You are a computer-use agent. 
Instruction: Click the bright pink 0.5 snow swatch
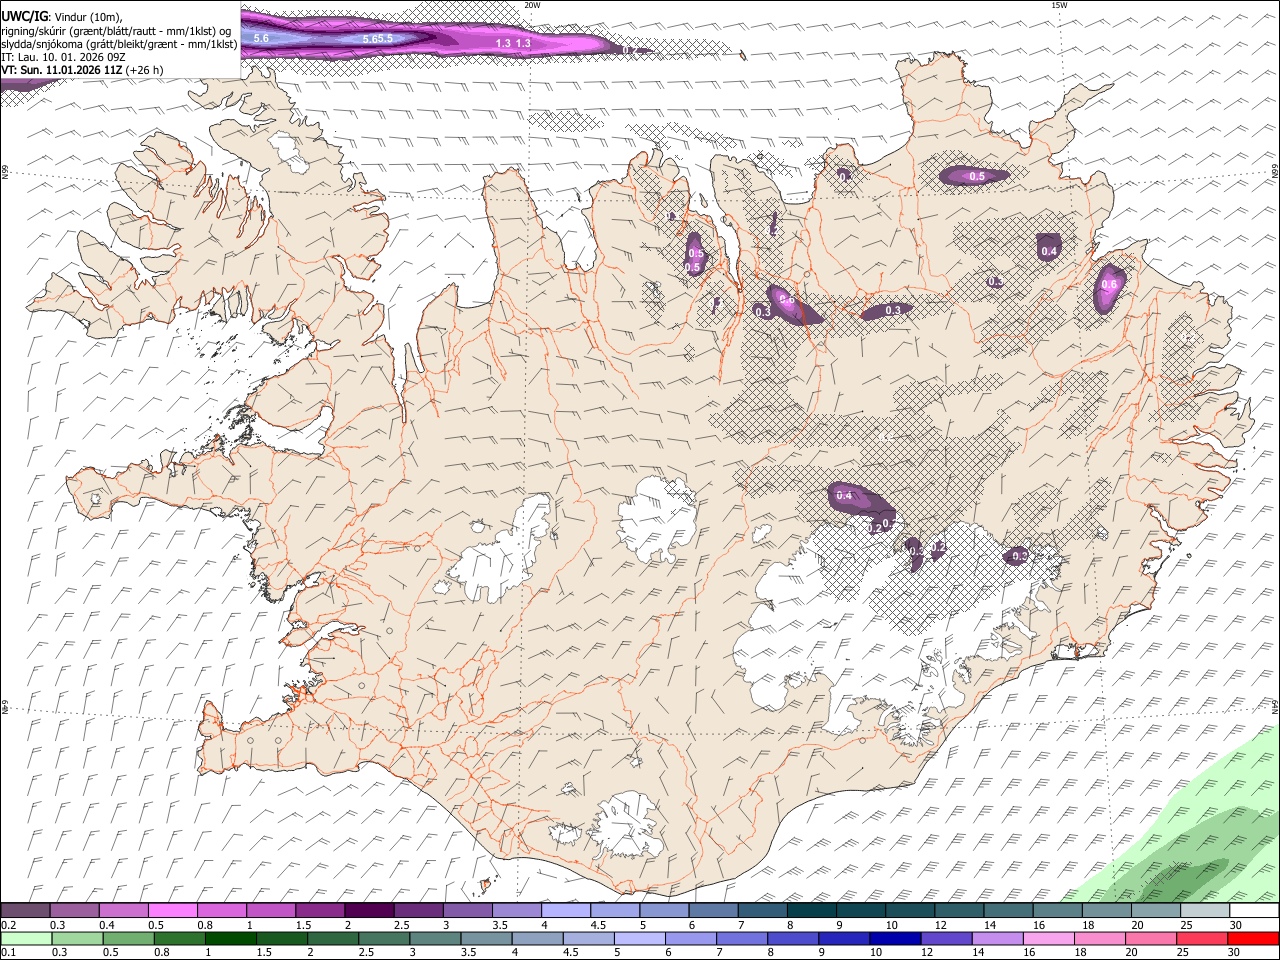click(x=172, y=911)
